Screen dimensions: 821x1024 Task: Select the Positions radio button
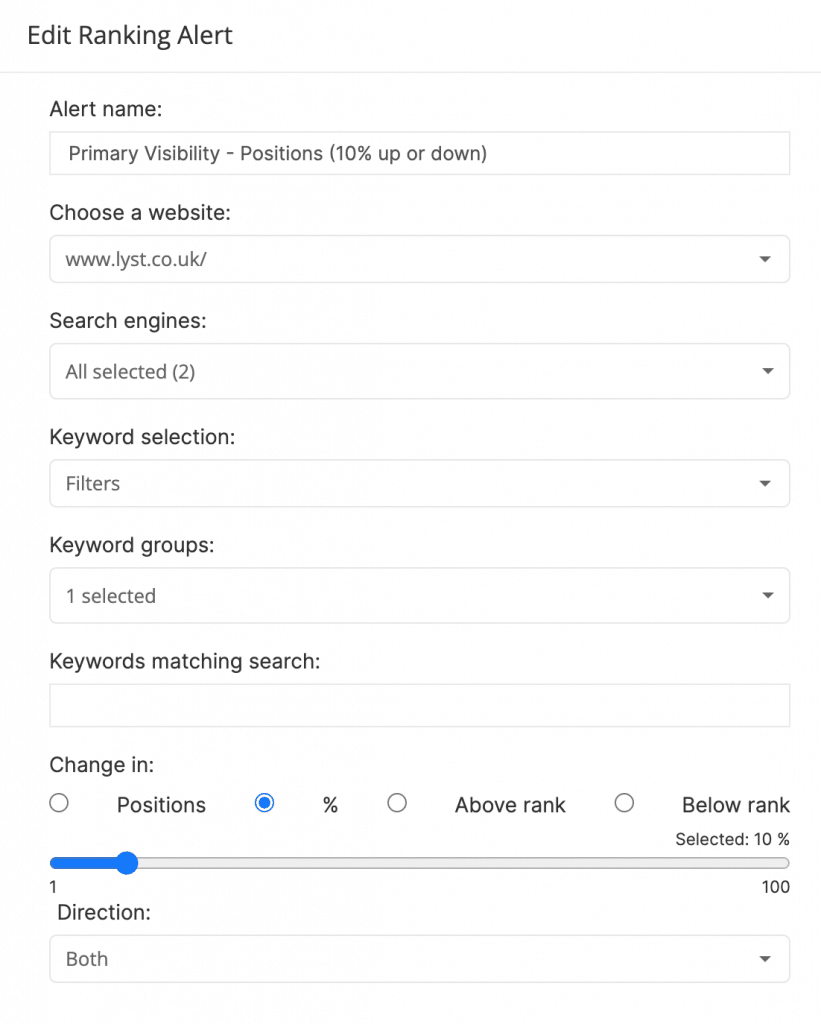point(59,803)
